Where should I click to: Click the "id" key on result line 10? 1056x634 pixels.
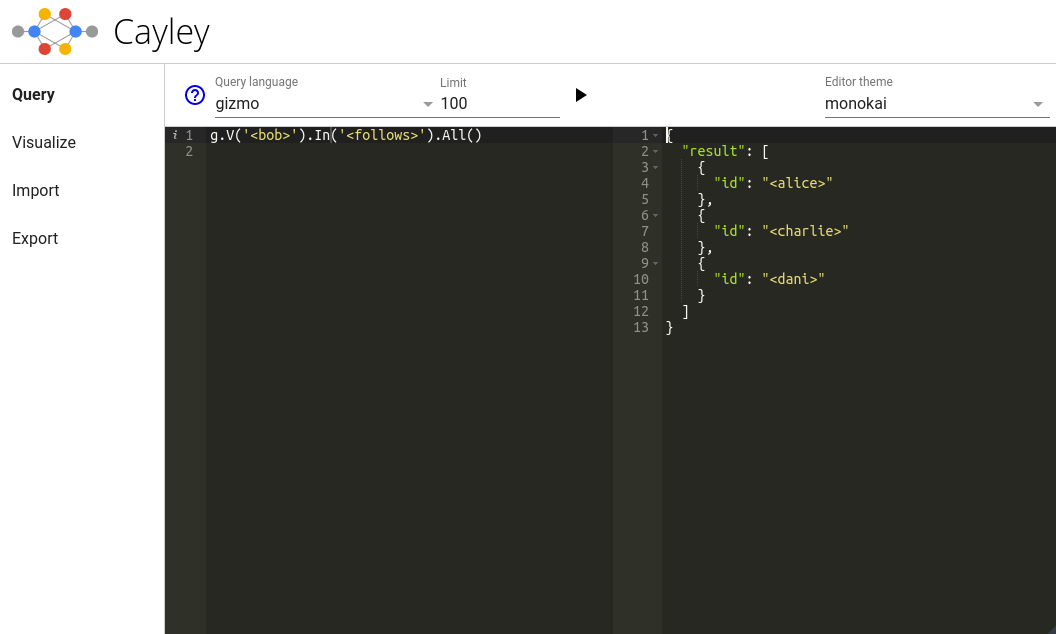(729, 279)
